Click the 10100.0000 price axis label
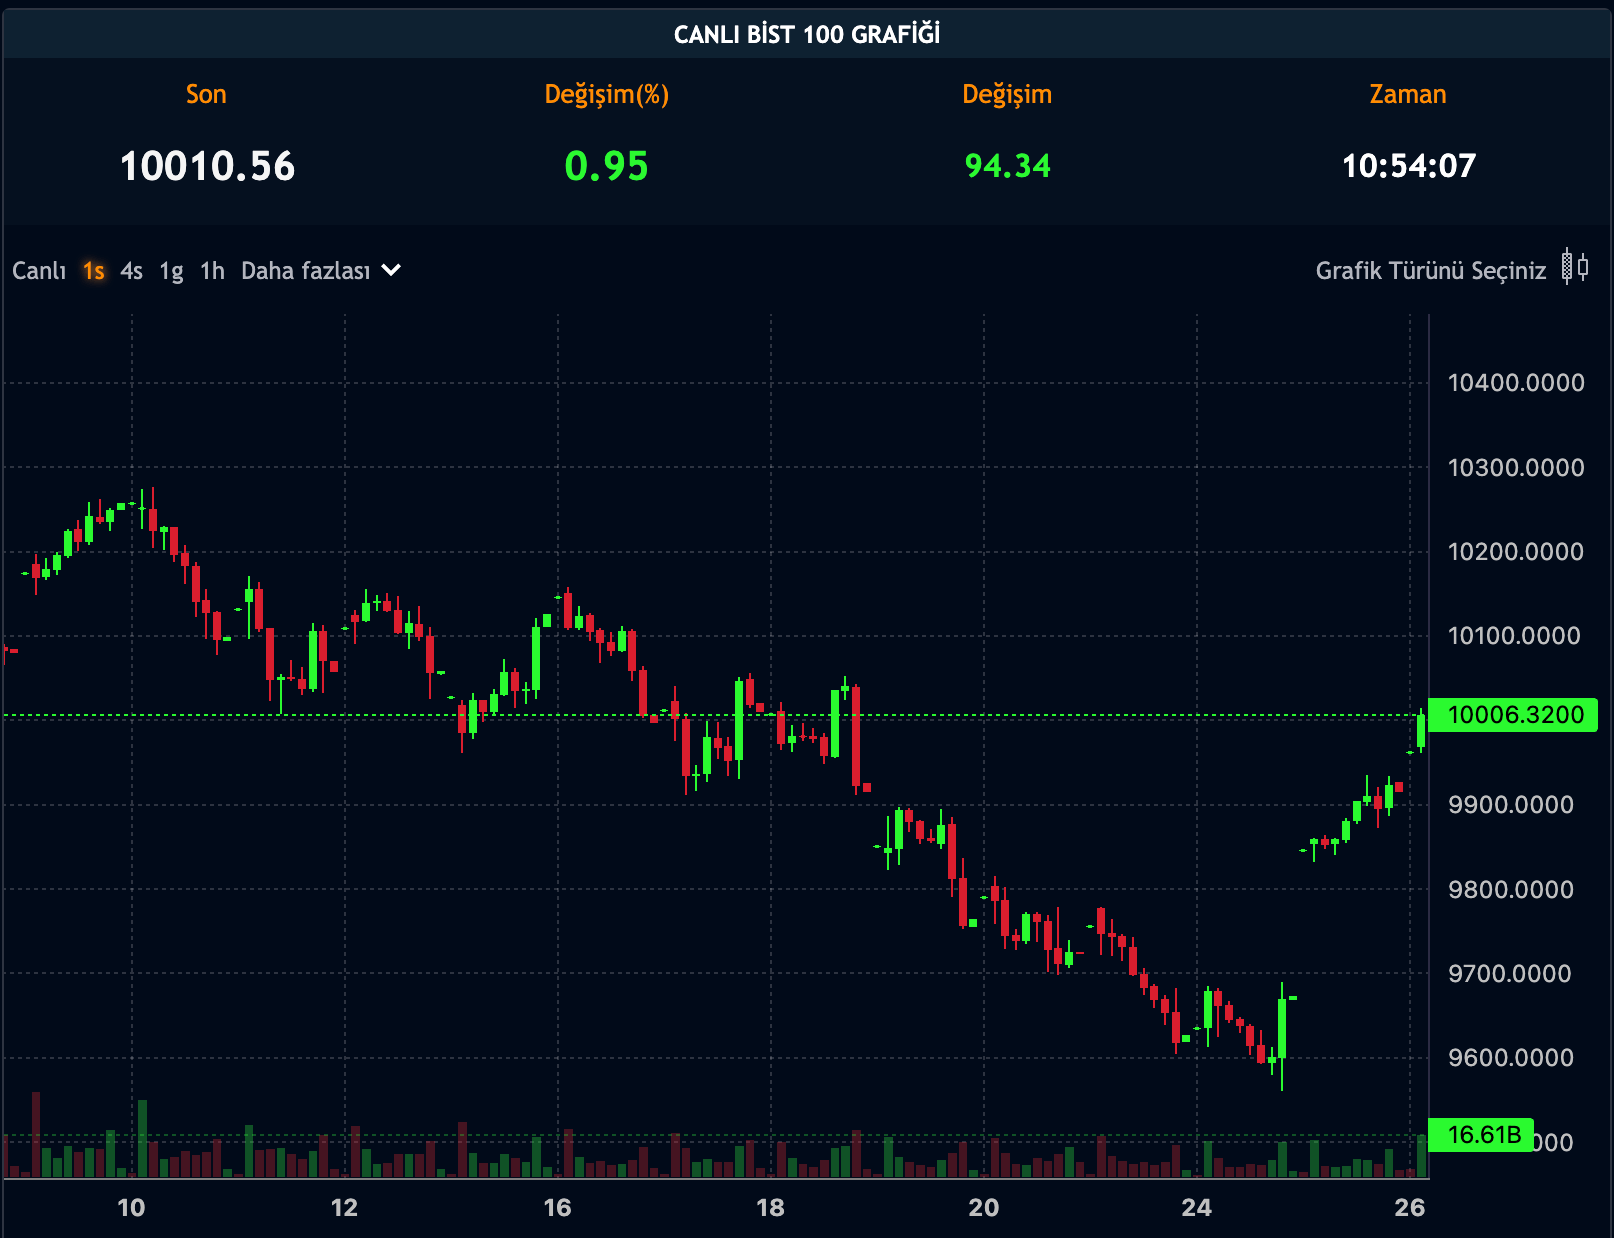Viewport: 1614px width, 1238px height. [x=1513, y=635]
